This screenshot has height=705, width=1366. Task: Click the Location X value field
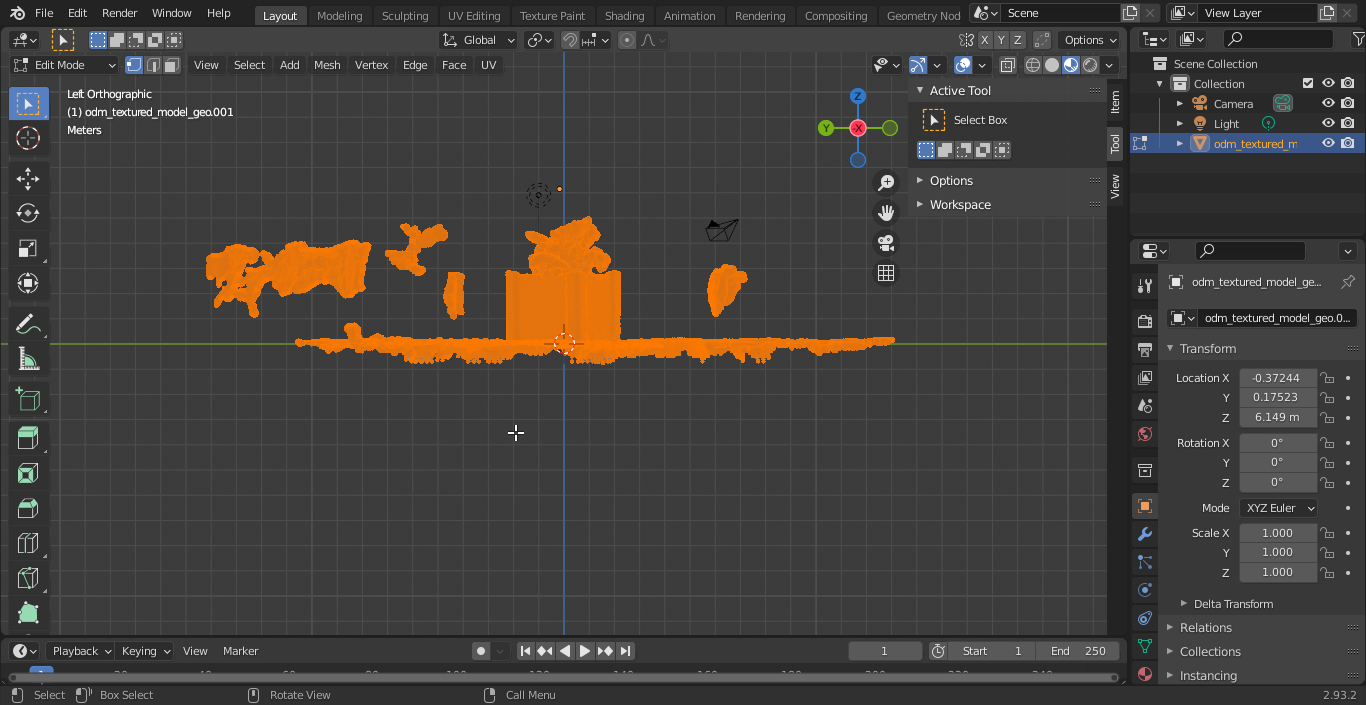1277,378
